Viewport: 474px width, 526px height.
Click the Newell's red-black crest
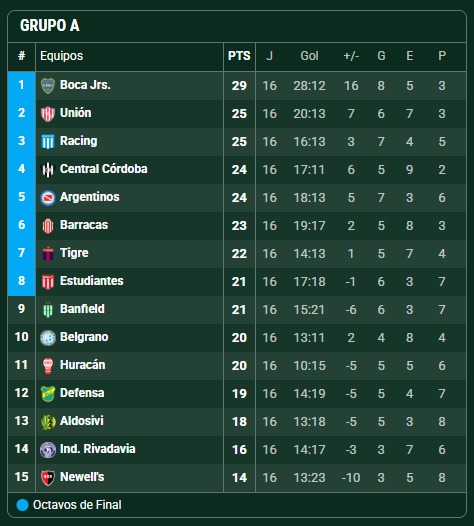coord(48,478)
